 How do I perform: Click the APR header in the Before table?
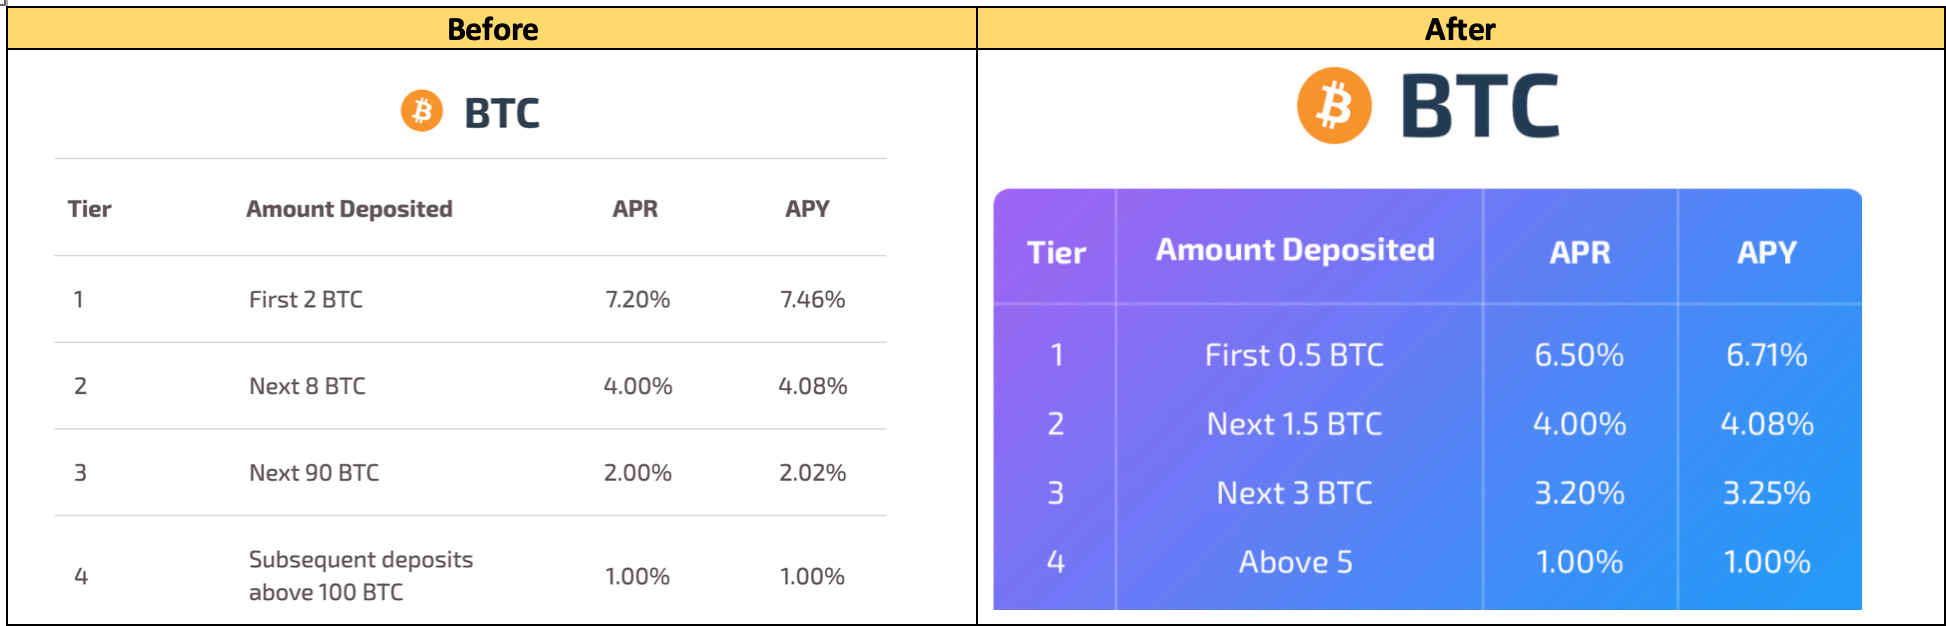pos(635,209)
